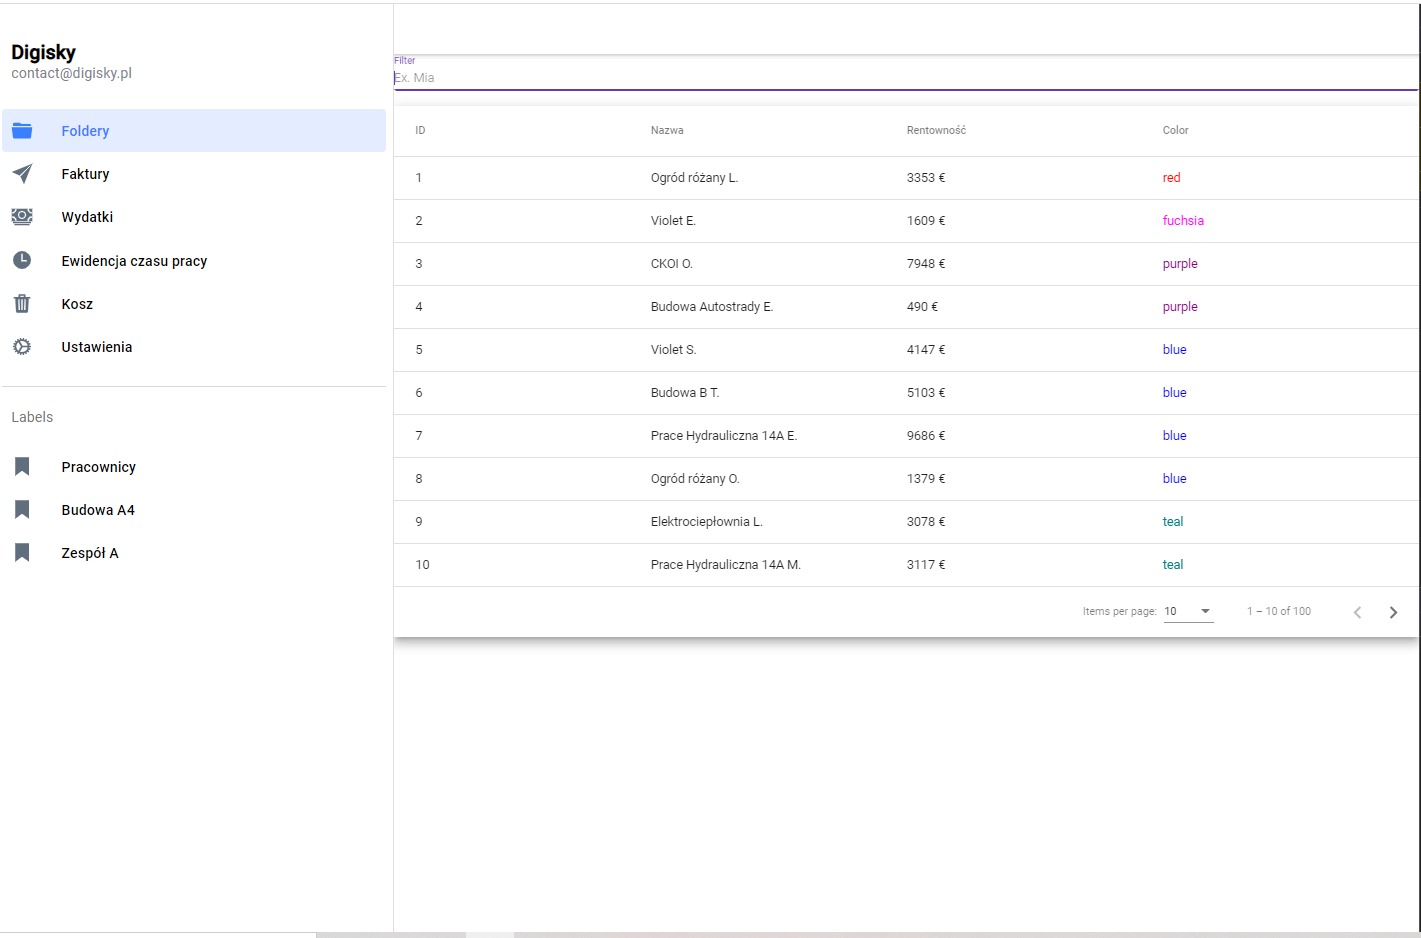Click the blue Foldery folder icon
The width and height of the screenshot is (1421, 938).
(x=22, y=131)
